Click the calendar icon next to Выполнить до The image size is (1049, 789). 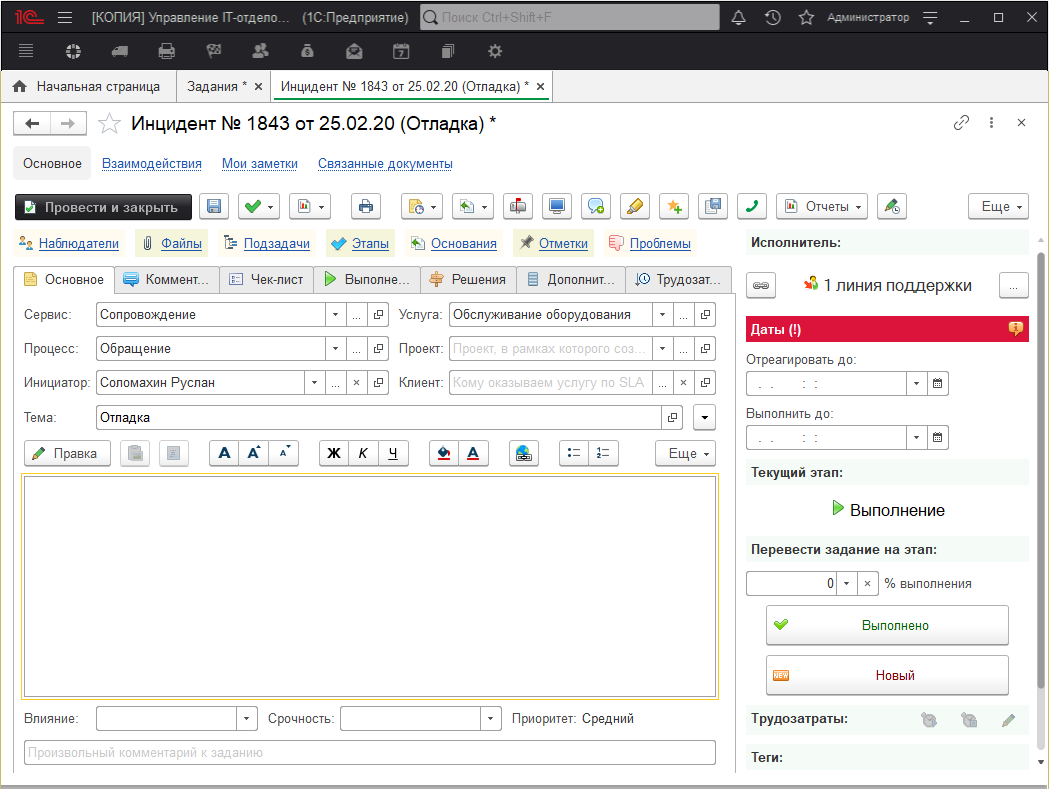point(938,437)
